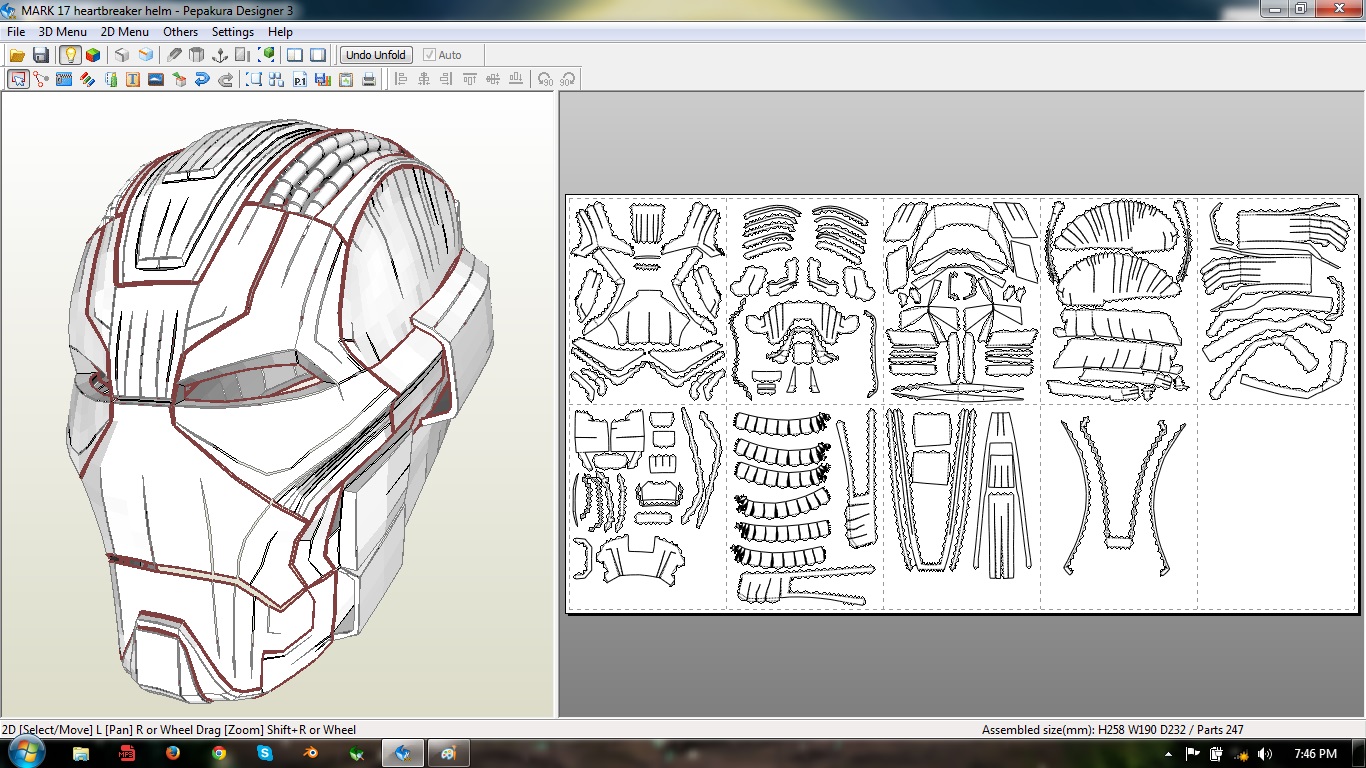This screenshot has width=1366, height=768.
Task: Select the orange T text input tool
Action: pyautogui.click(x=133, y=79)
